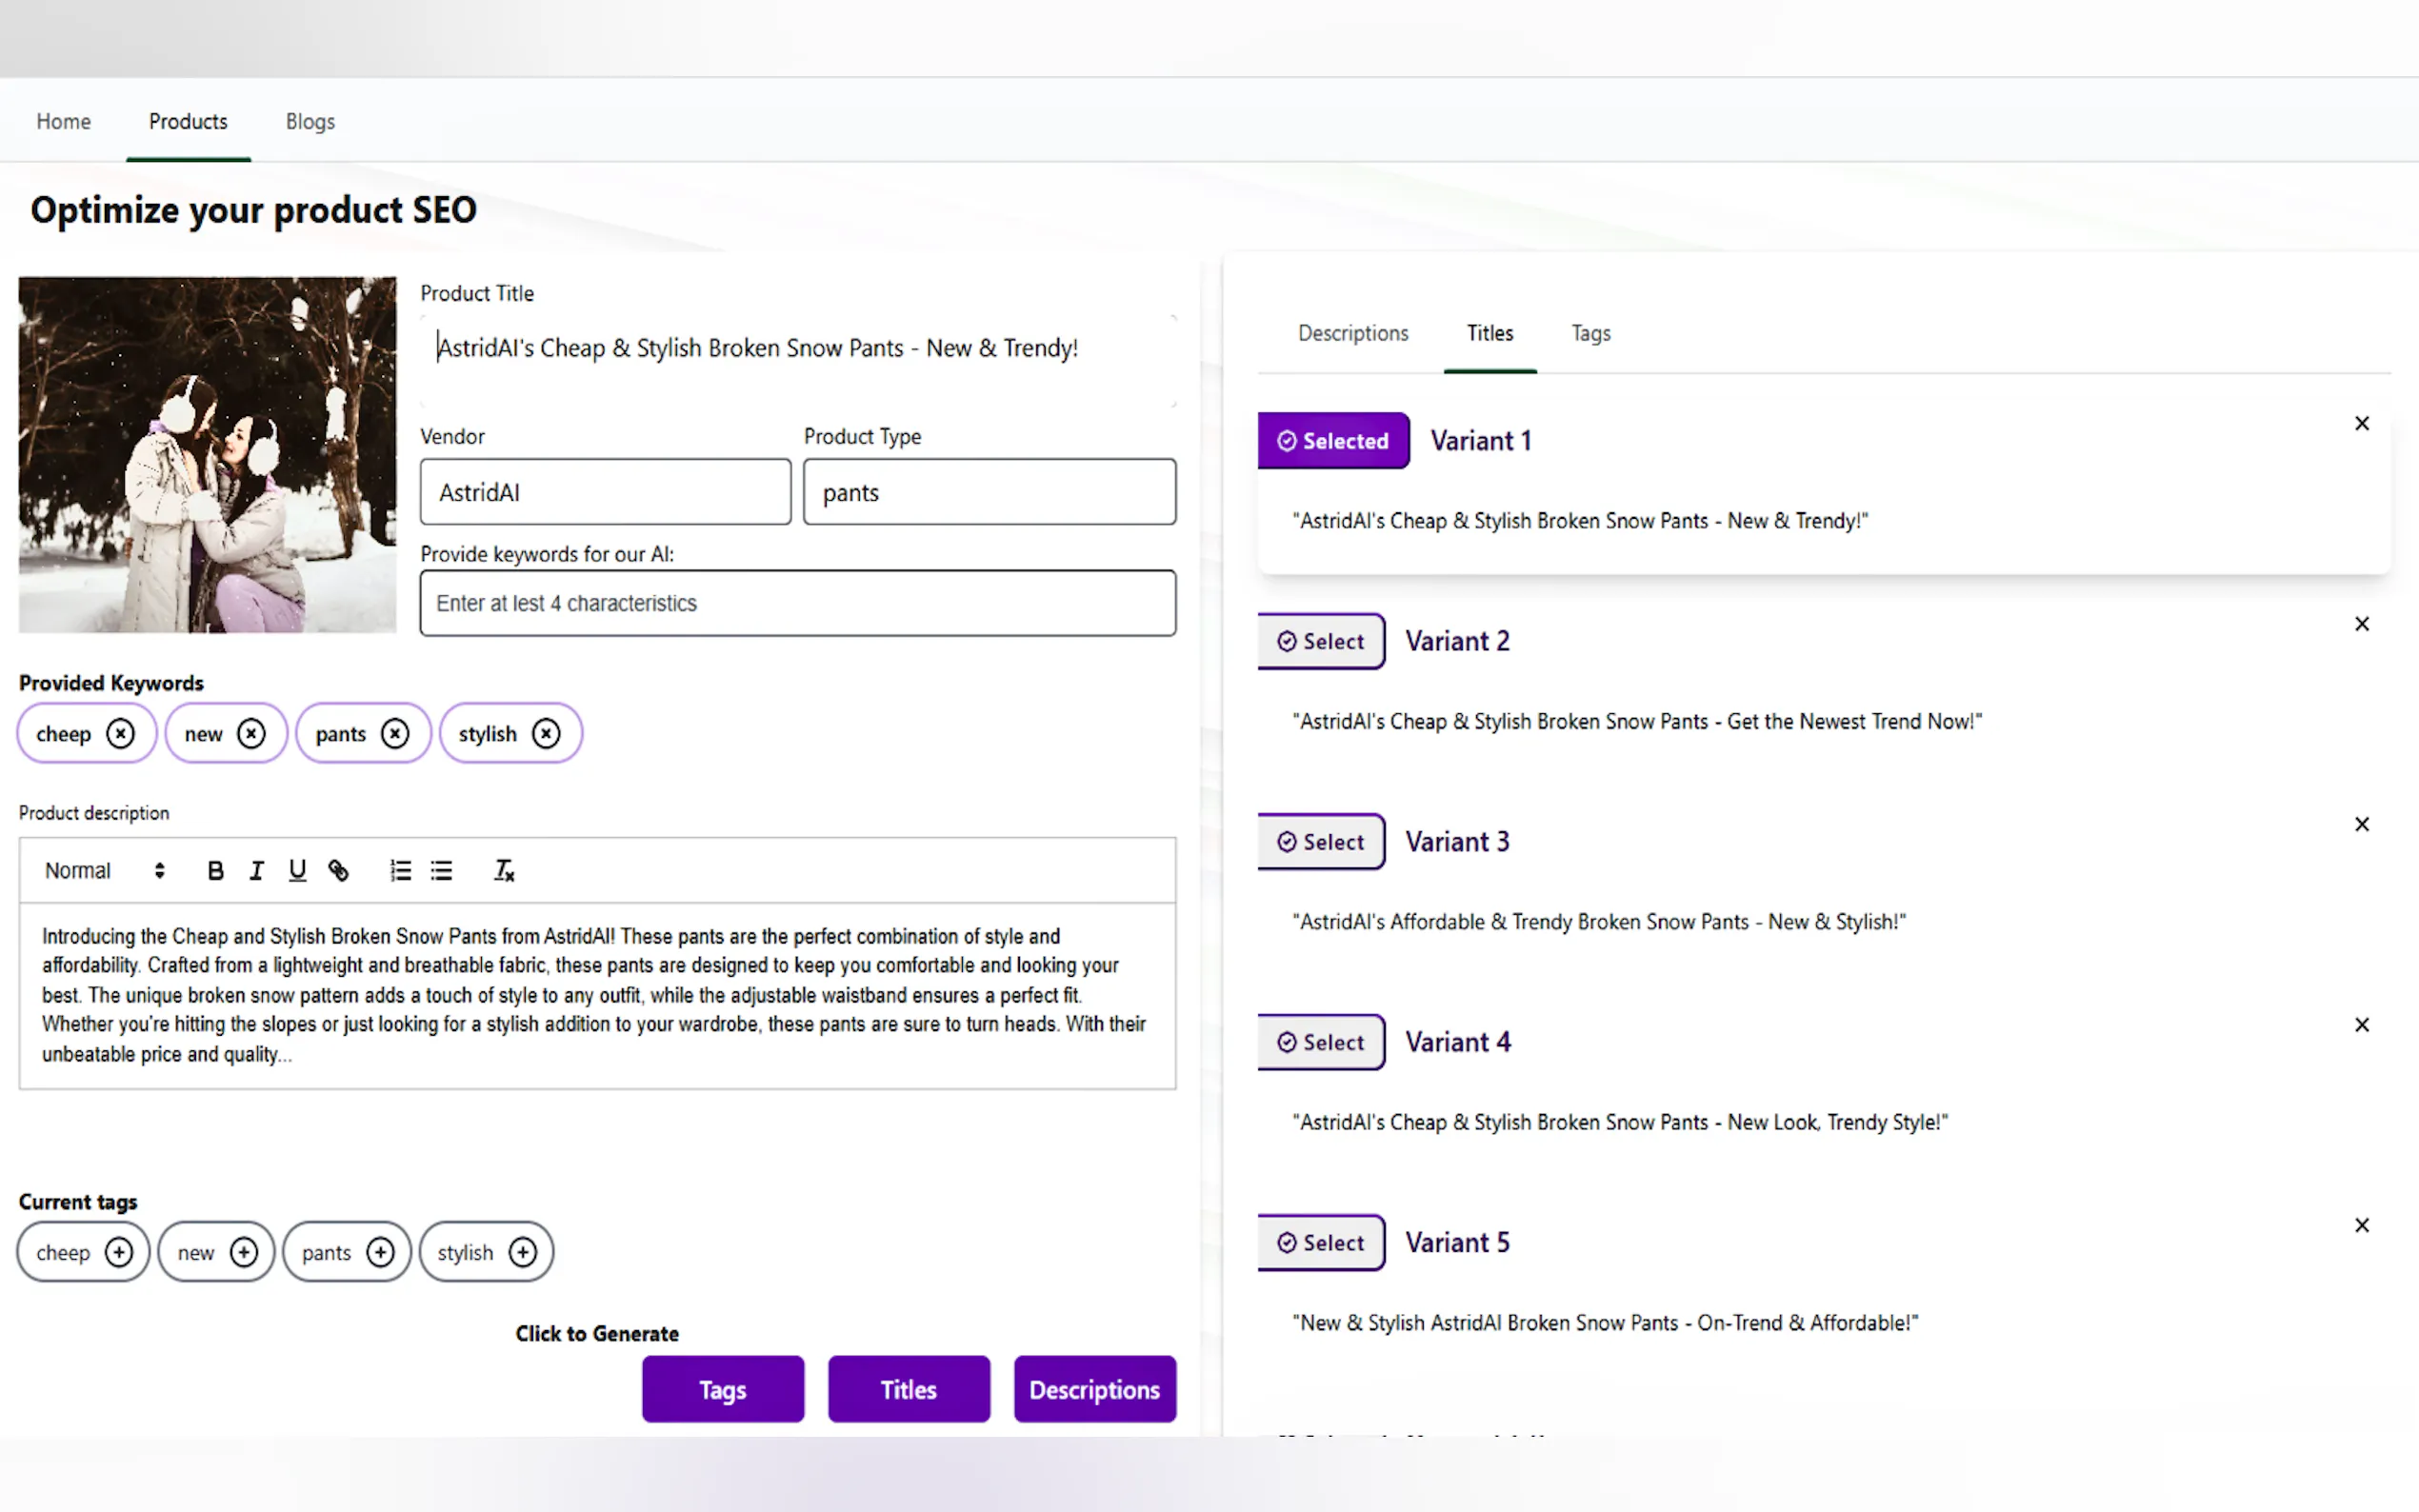
Task: Click the underline formatting icon
Action: click(x=297, y=870)
